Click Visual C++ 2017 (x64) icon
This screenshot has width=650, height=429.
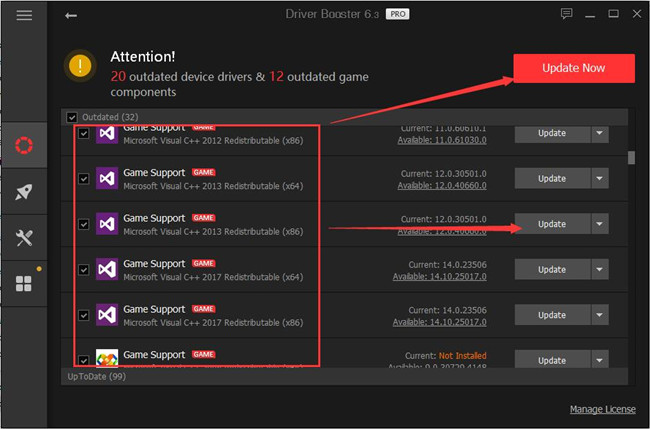[x=107, y=269]
